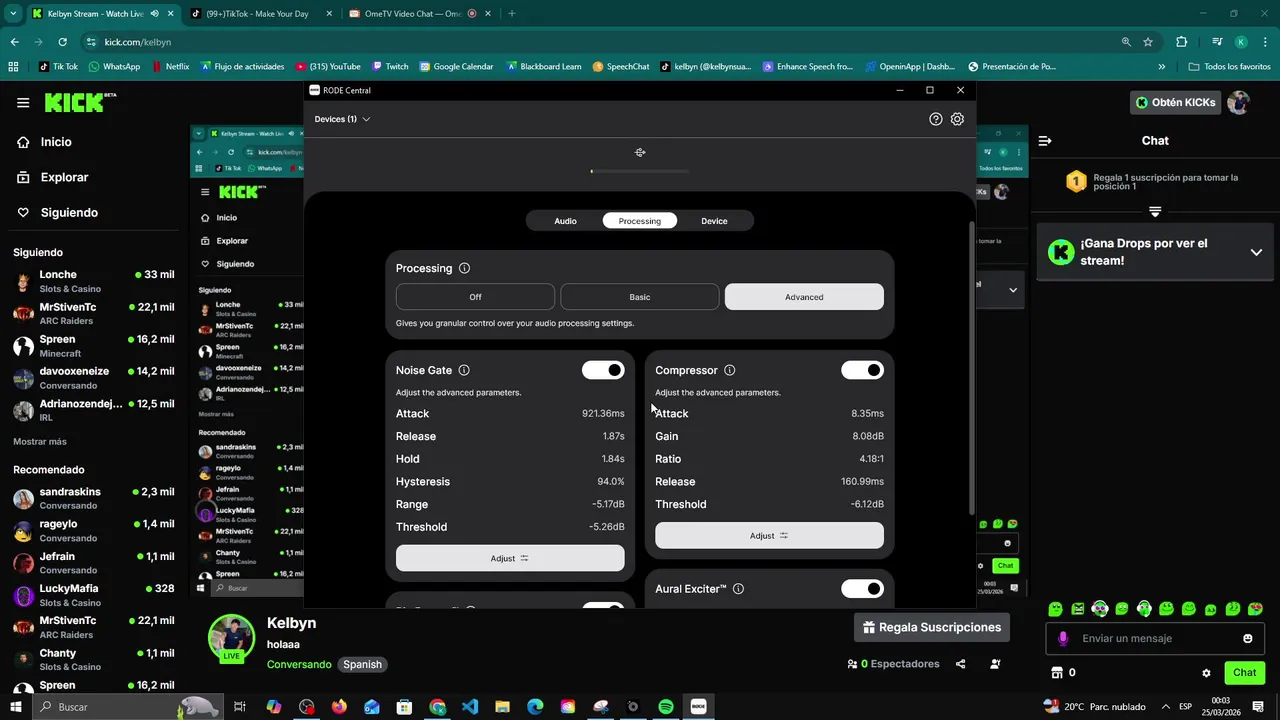Open File Explorer from the taskbar
This screenshot has width=1280, height=720.
pos(503,707)
